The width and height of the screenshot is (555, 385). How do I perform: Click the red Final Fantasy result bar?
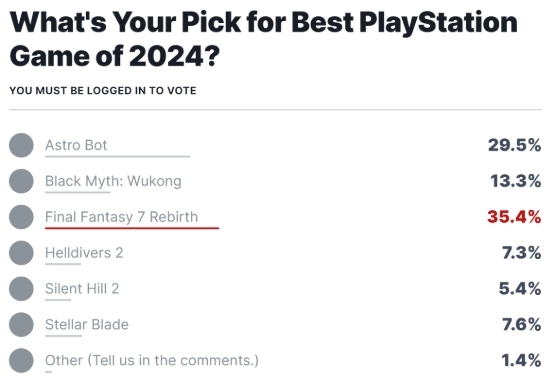point(132,228)
